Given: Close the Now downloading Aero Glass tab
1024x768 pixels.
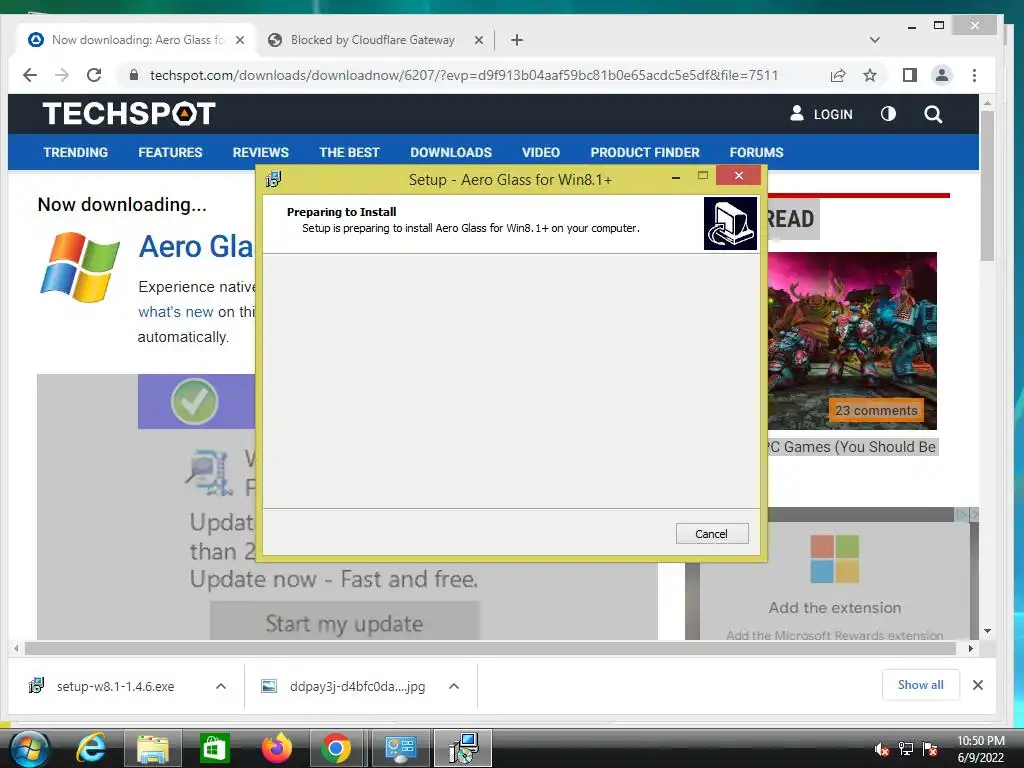Looking at the screenshot, I should pos(240,40).
